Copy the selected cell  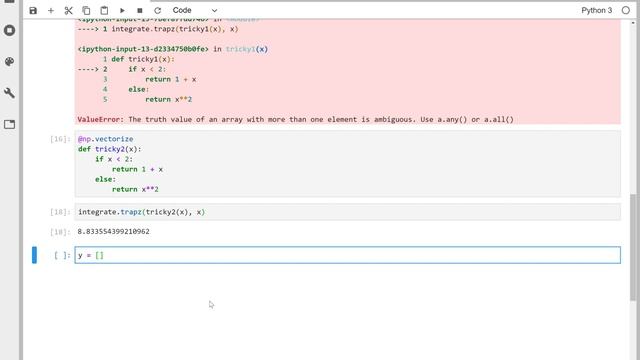coord(86,11)
